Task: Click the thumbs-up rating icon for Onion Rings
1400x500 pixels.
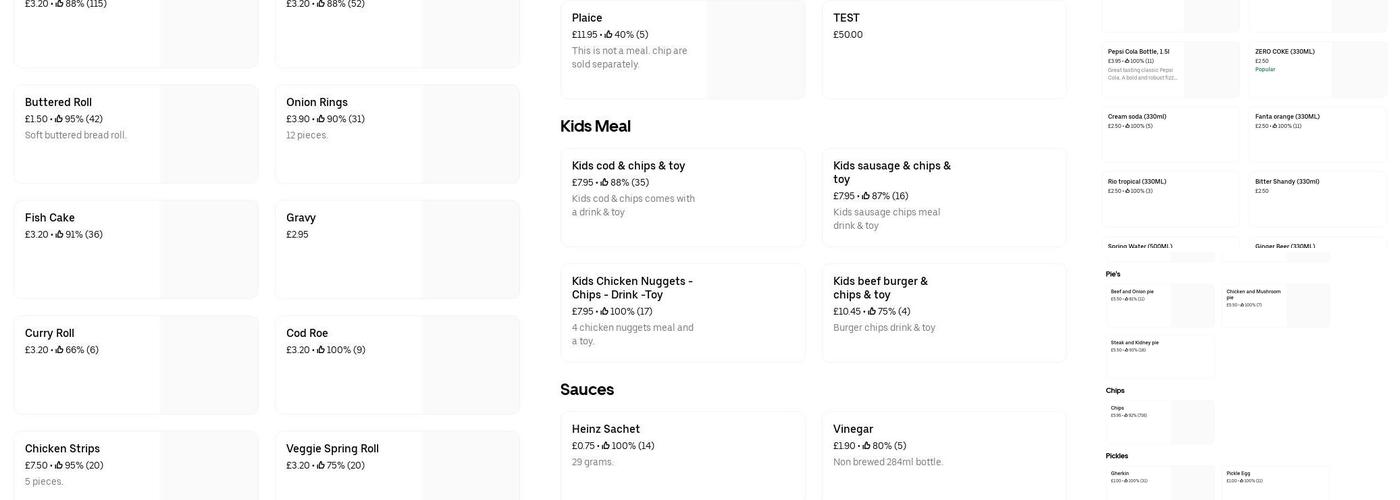Action: pyautogui.click(x=321, y=119)
